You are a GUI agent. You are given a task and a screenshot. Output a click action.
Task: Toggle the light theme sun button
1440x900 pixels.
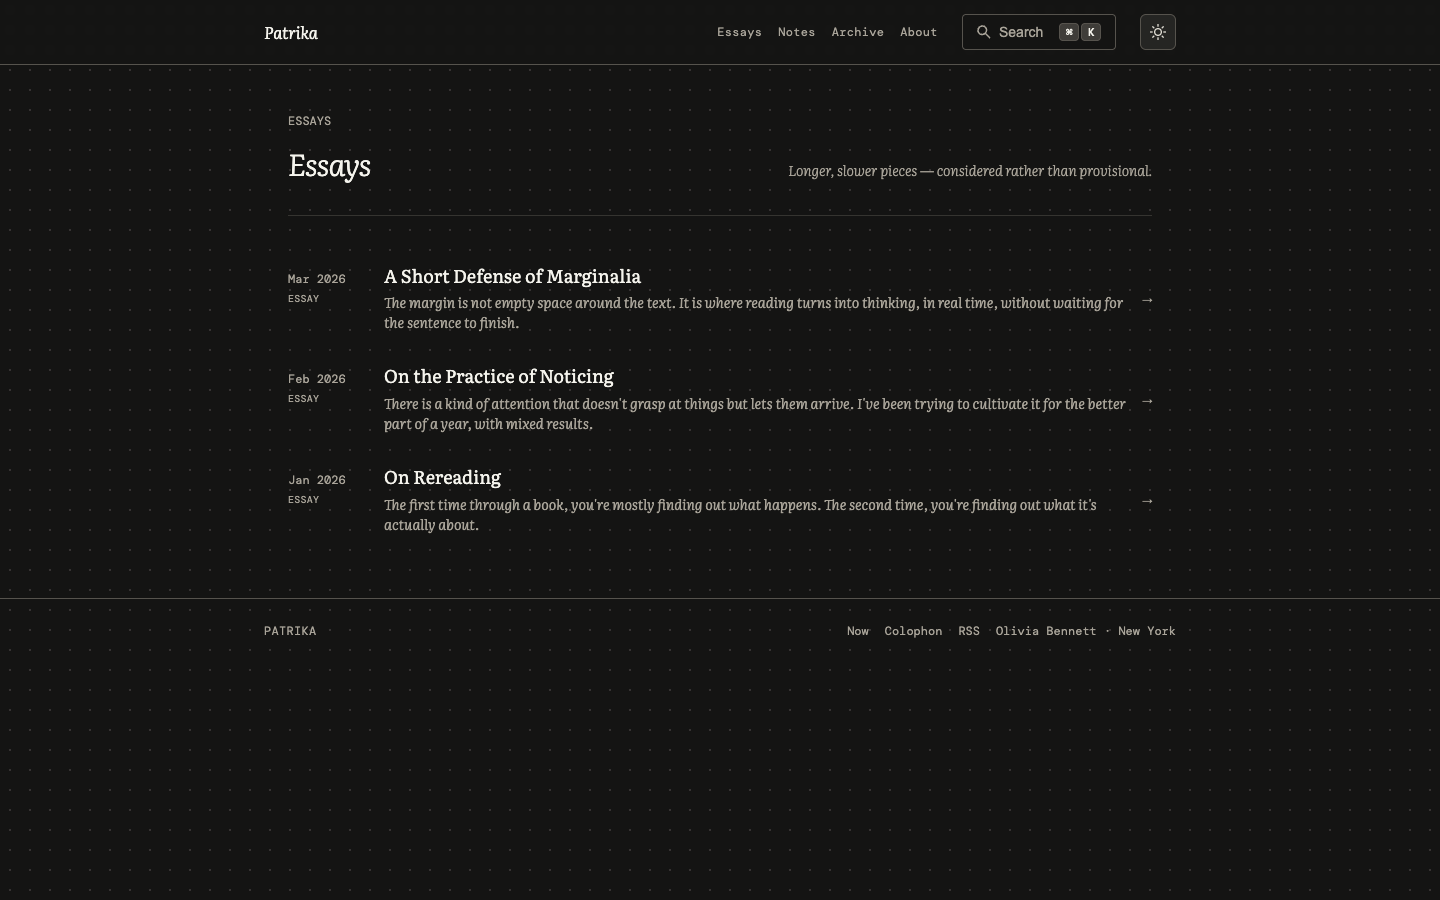point(1158,32)
